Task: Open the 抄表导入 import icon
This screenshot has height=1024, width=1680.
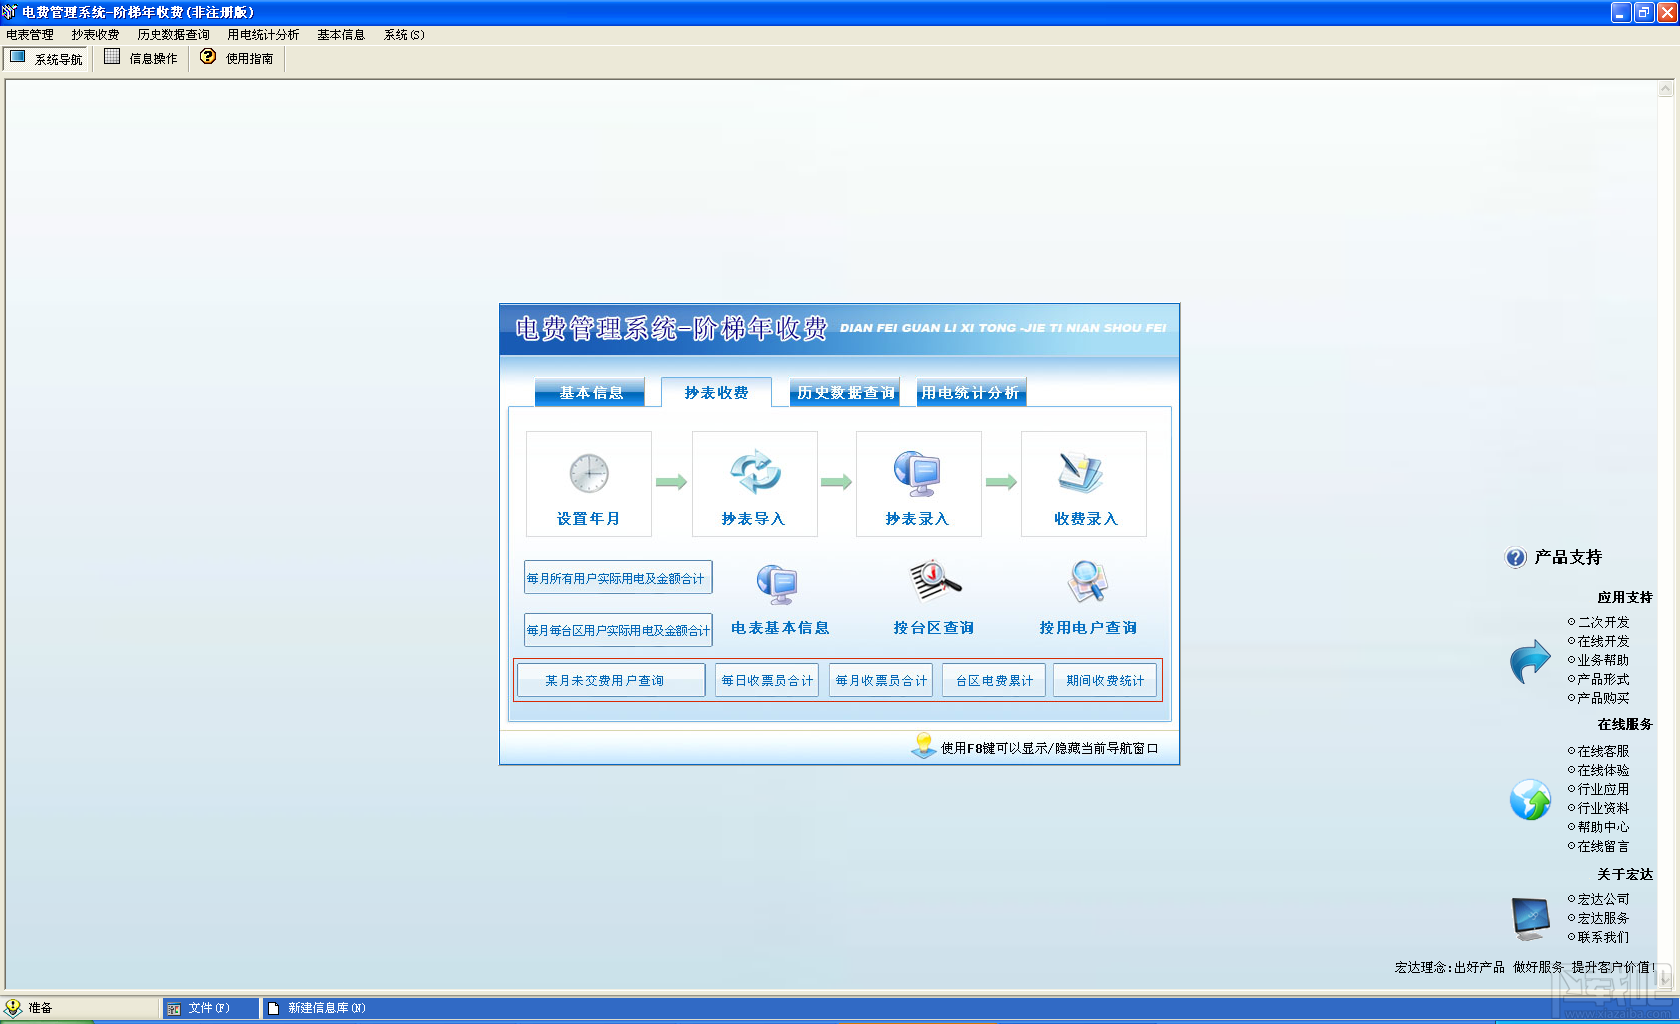Action: [755, 472]
